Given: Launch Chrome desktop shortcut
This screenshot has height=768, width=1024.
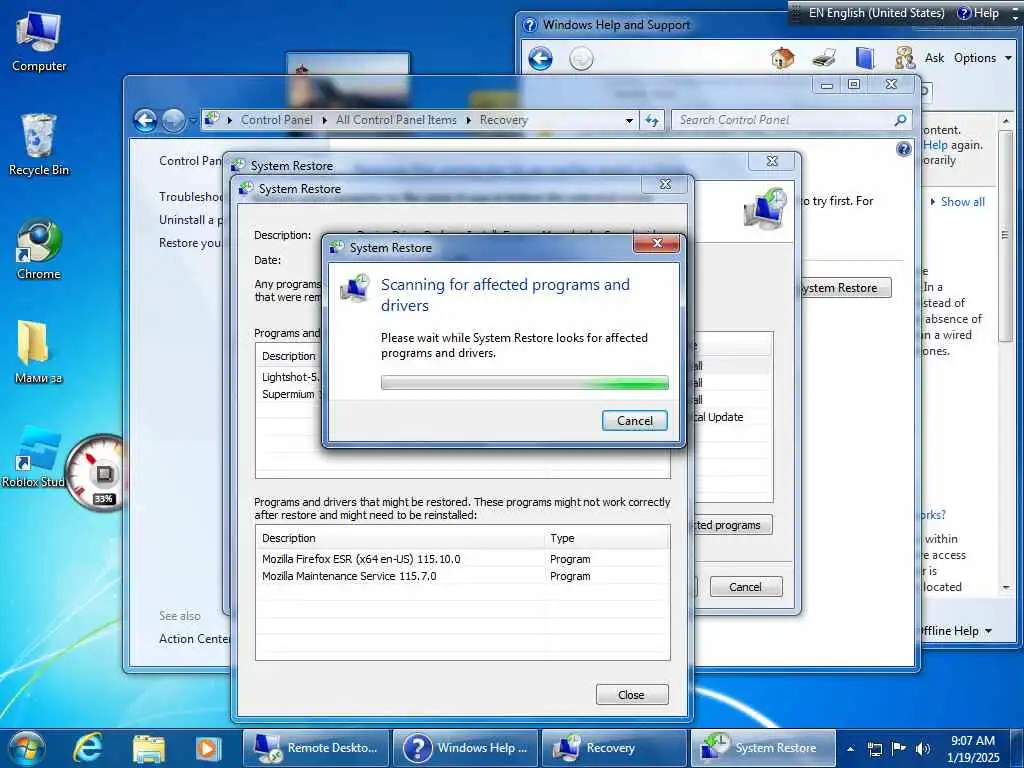Looking at the screenshot, I should coord(39,249).
